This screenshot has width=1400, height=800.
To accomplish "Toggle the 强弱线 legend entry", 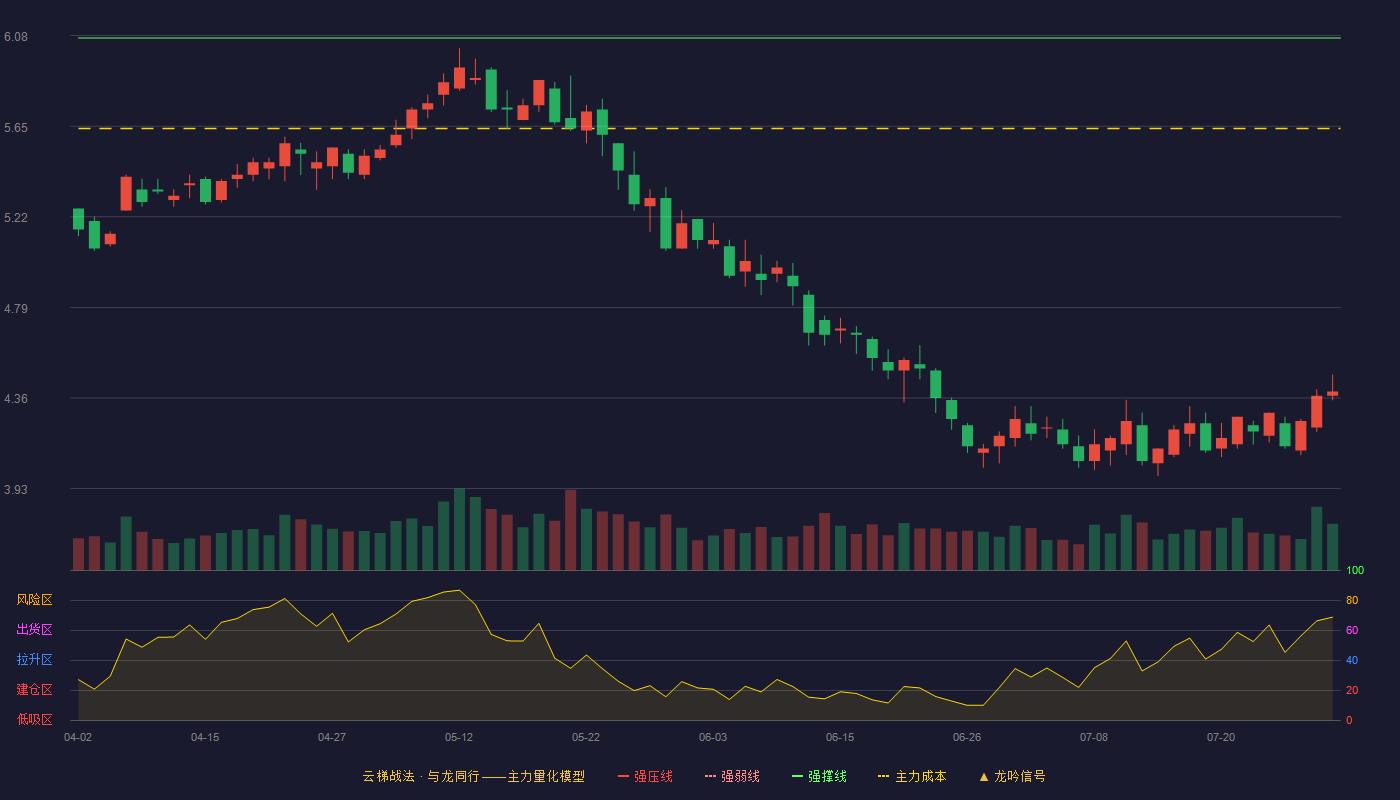I will pyautogui.click(x=732, y=776).
